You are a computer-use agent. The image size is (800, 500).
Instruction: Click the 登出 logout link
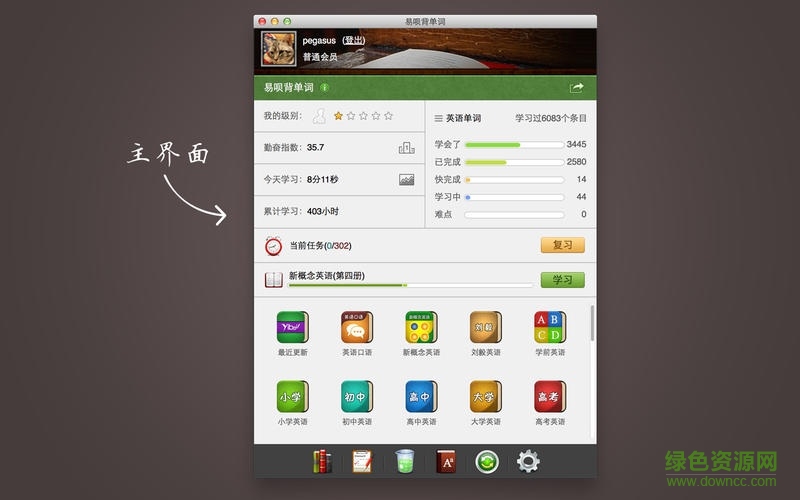pyautogui.click(x=354, y=41)
